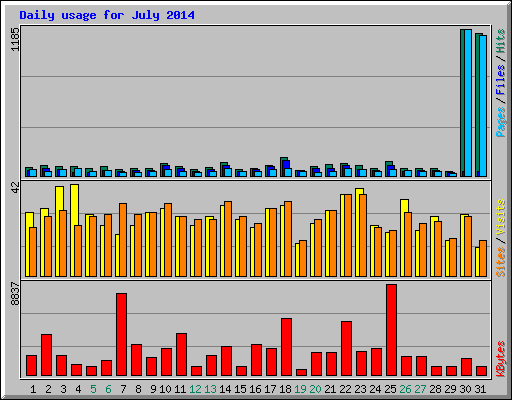
Task: Click the green weekend day 12 label
Action: point(195,389)
